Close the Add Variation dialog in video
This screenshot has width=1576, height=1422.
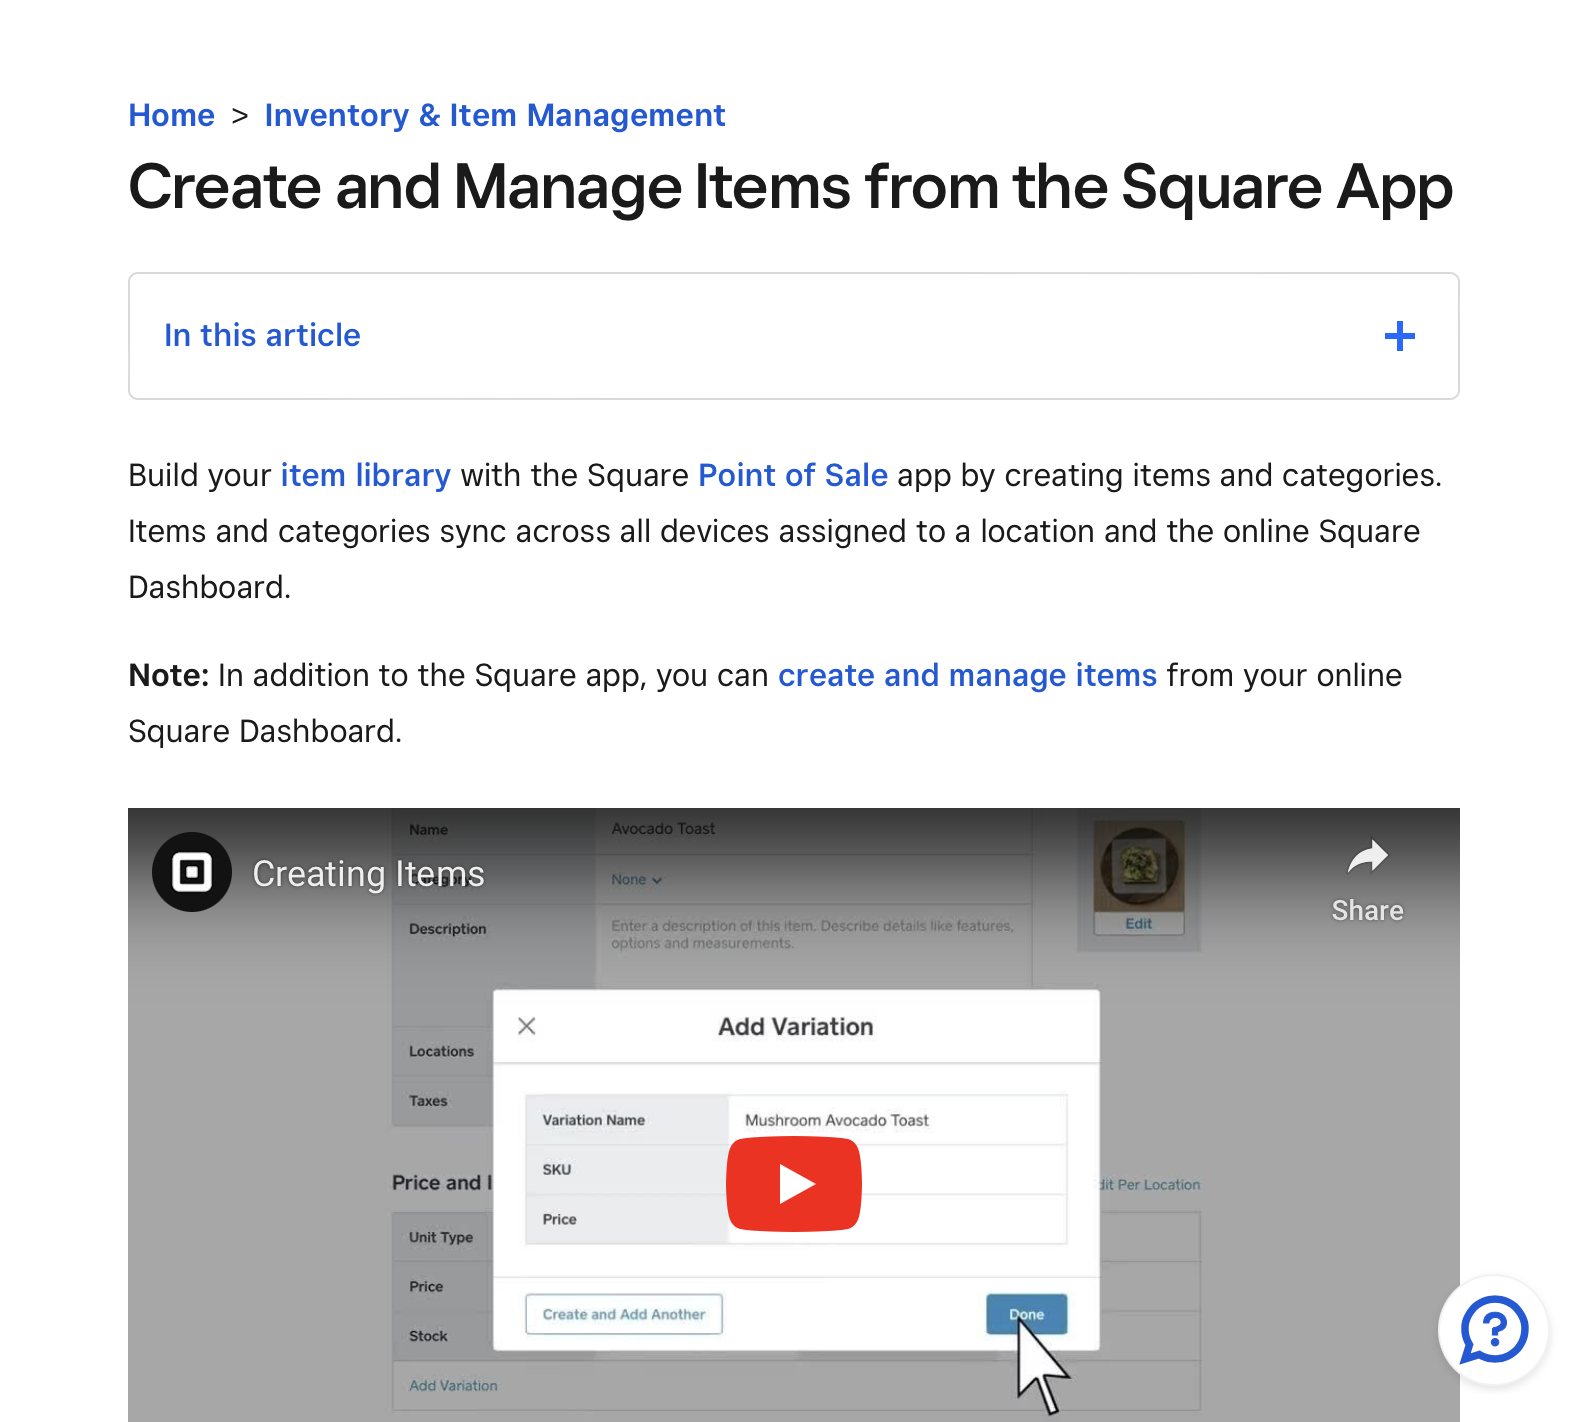click(x=527, y=1026)
